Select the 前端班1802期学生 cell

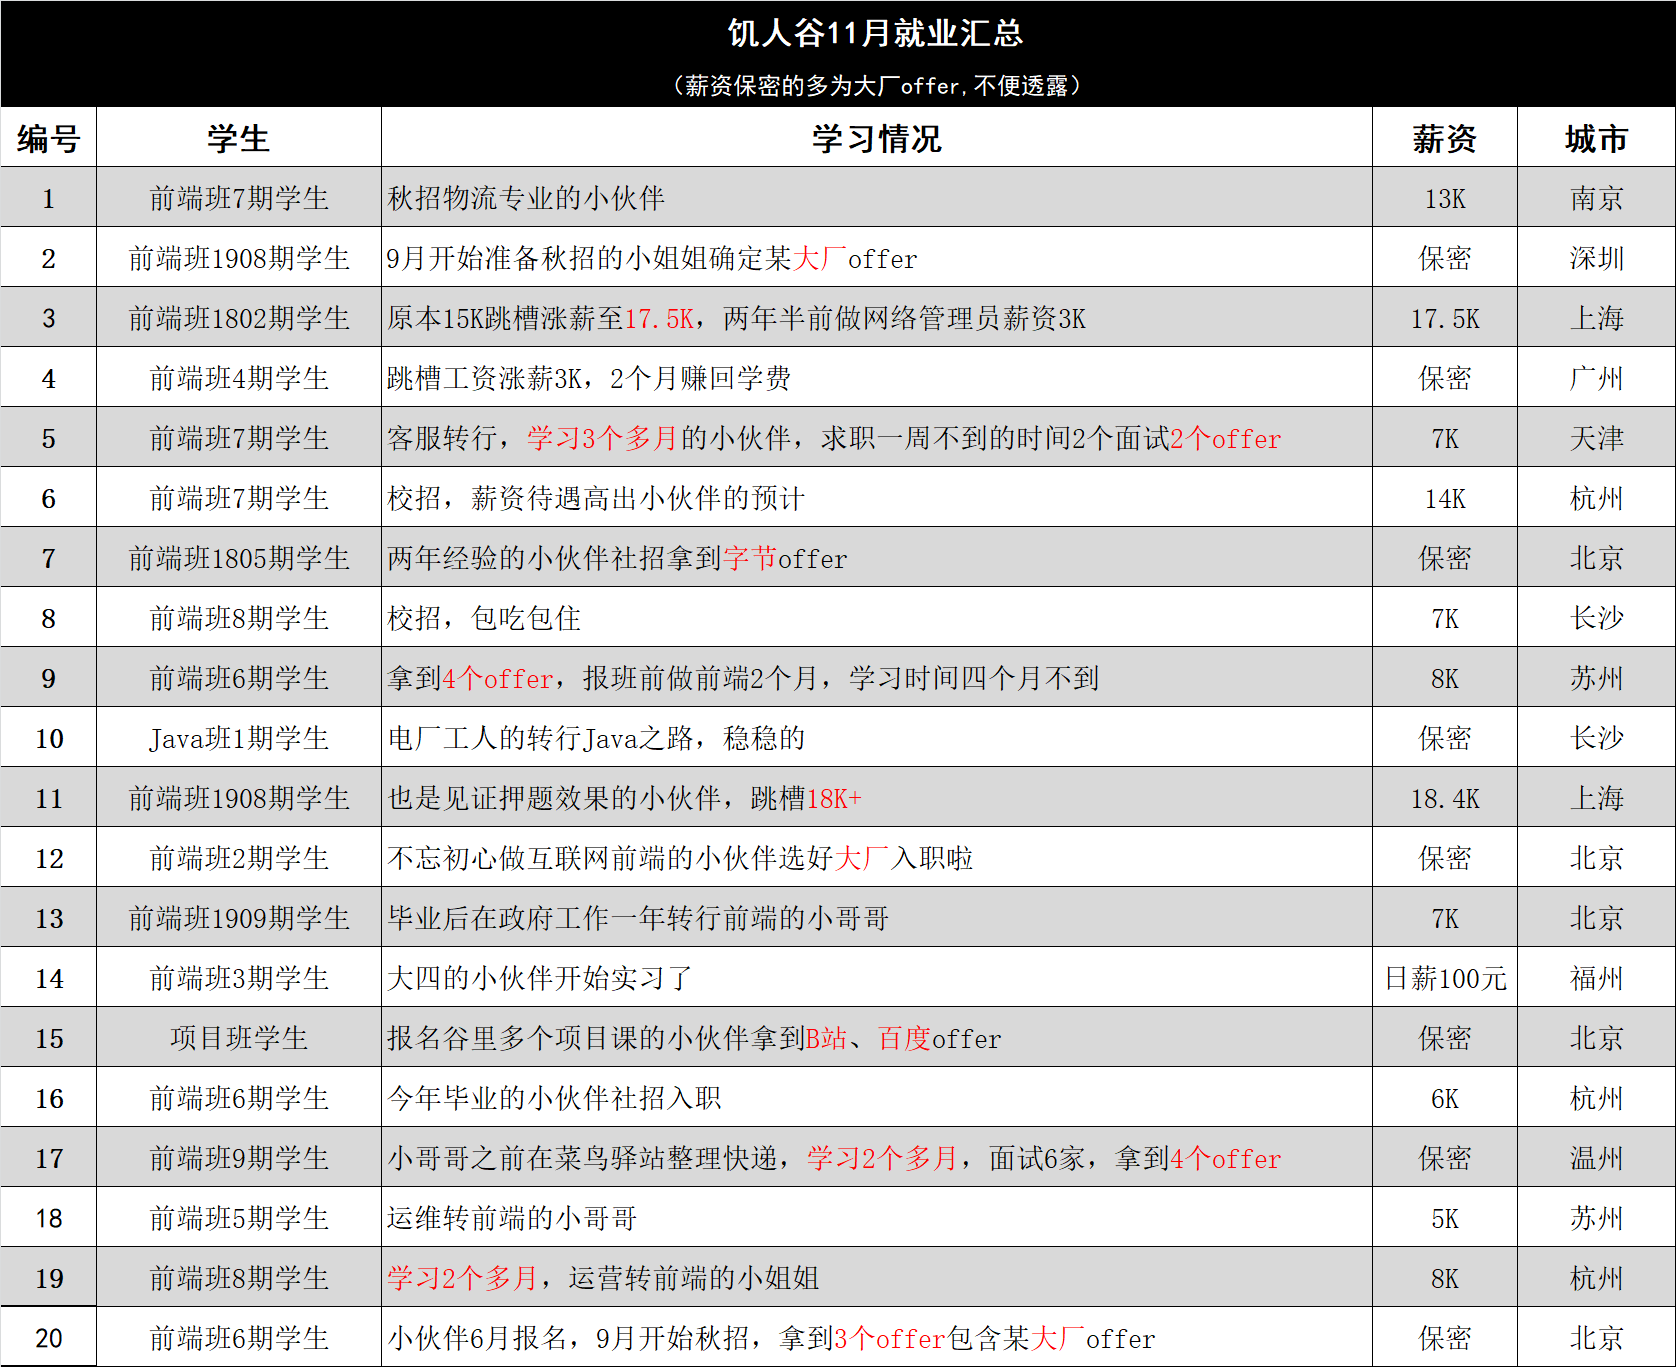click(239, 318)
